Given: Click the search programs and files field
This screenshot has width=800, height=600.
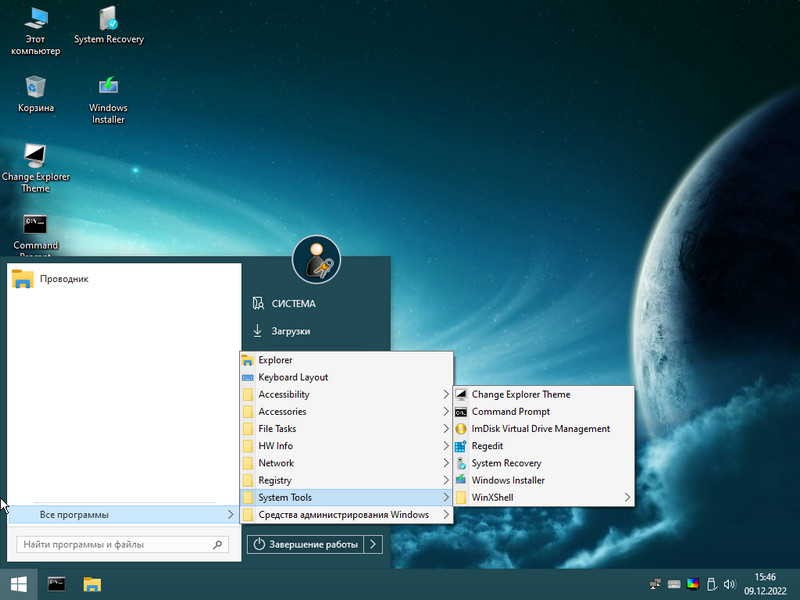Looking at the screenshot, I should (122, 544).
